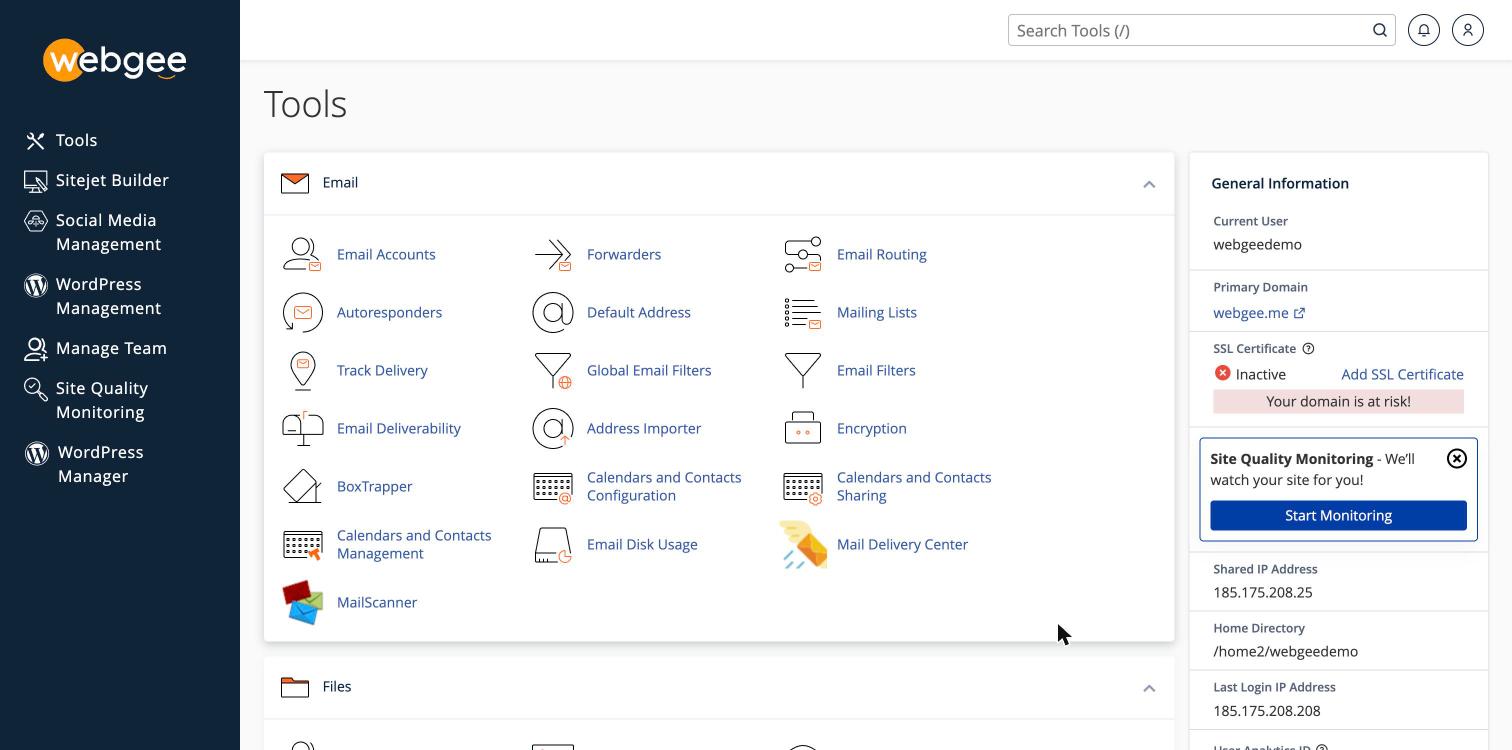This screenshot has width=1512, height=750.
Task: Click home directory /home2/webgeedemo text
Action: click(x=1285, y=651)
